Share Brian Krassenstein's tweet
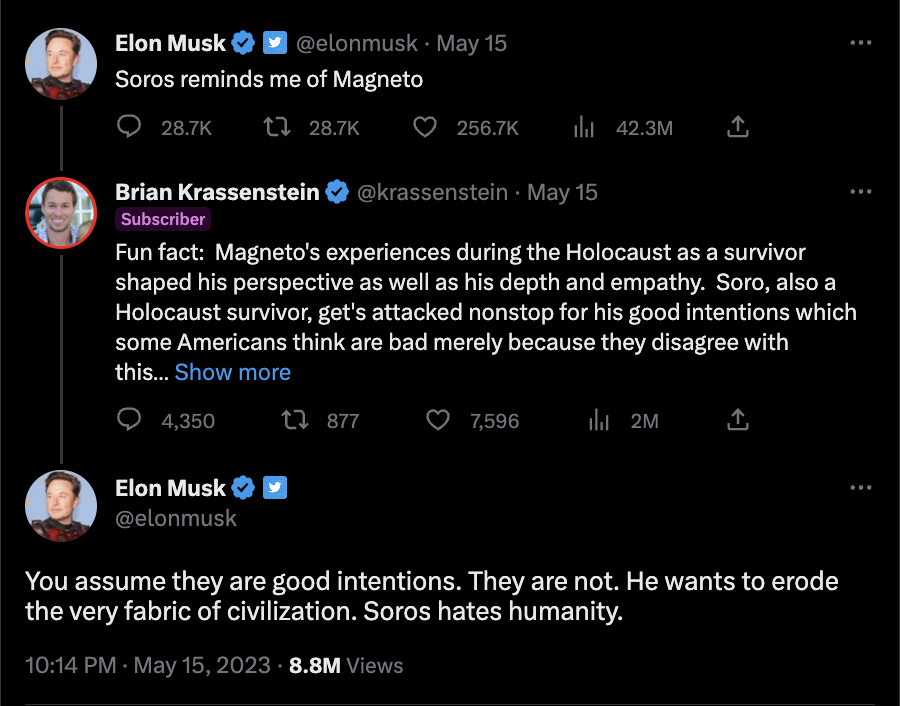The width and height of the screenshot is (900, 706). [x=738, y=420]
